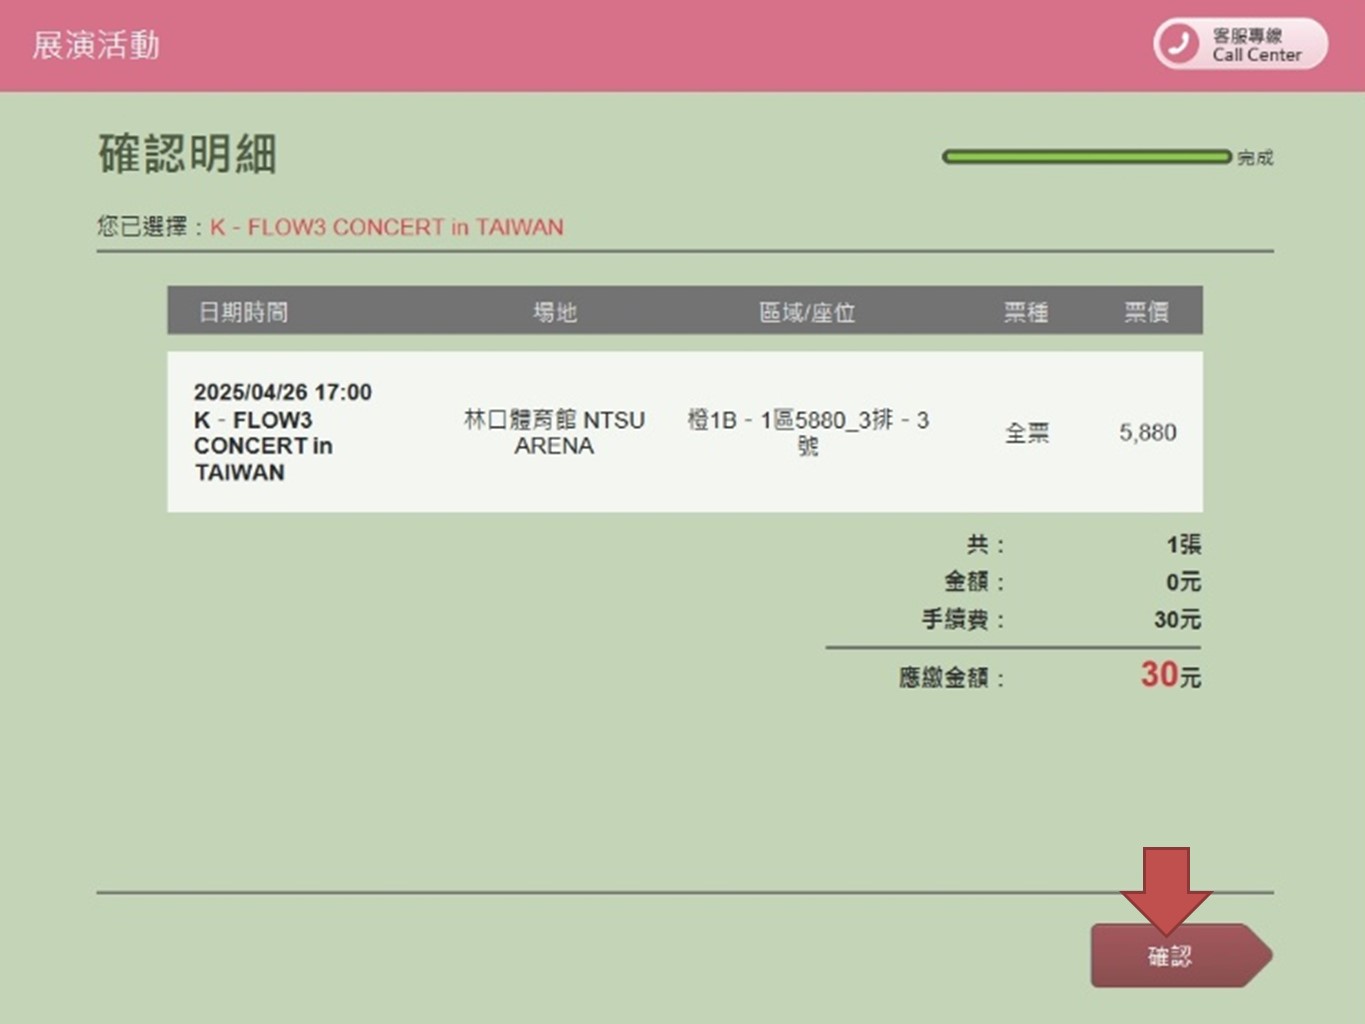Click the red 30 total payable amount
This screenshot has height=1024, width=1365.
pos(1160,674)
